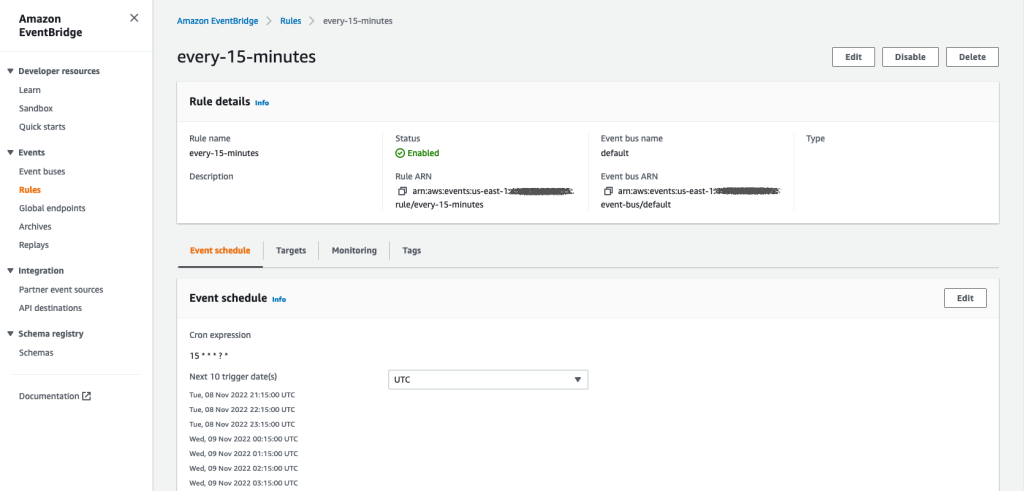Open Quick starts in sidebar
Image resolution: width=1024 pixels, height=491 pixels.
pyautogui.click(x=42, y=127)
